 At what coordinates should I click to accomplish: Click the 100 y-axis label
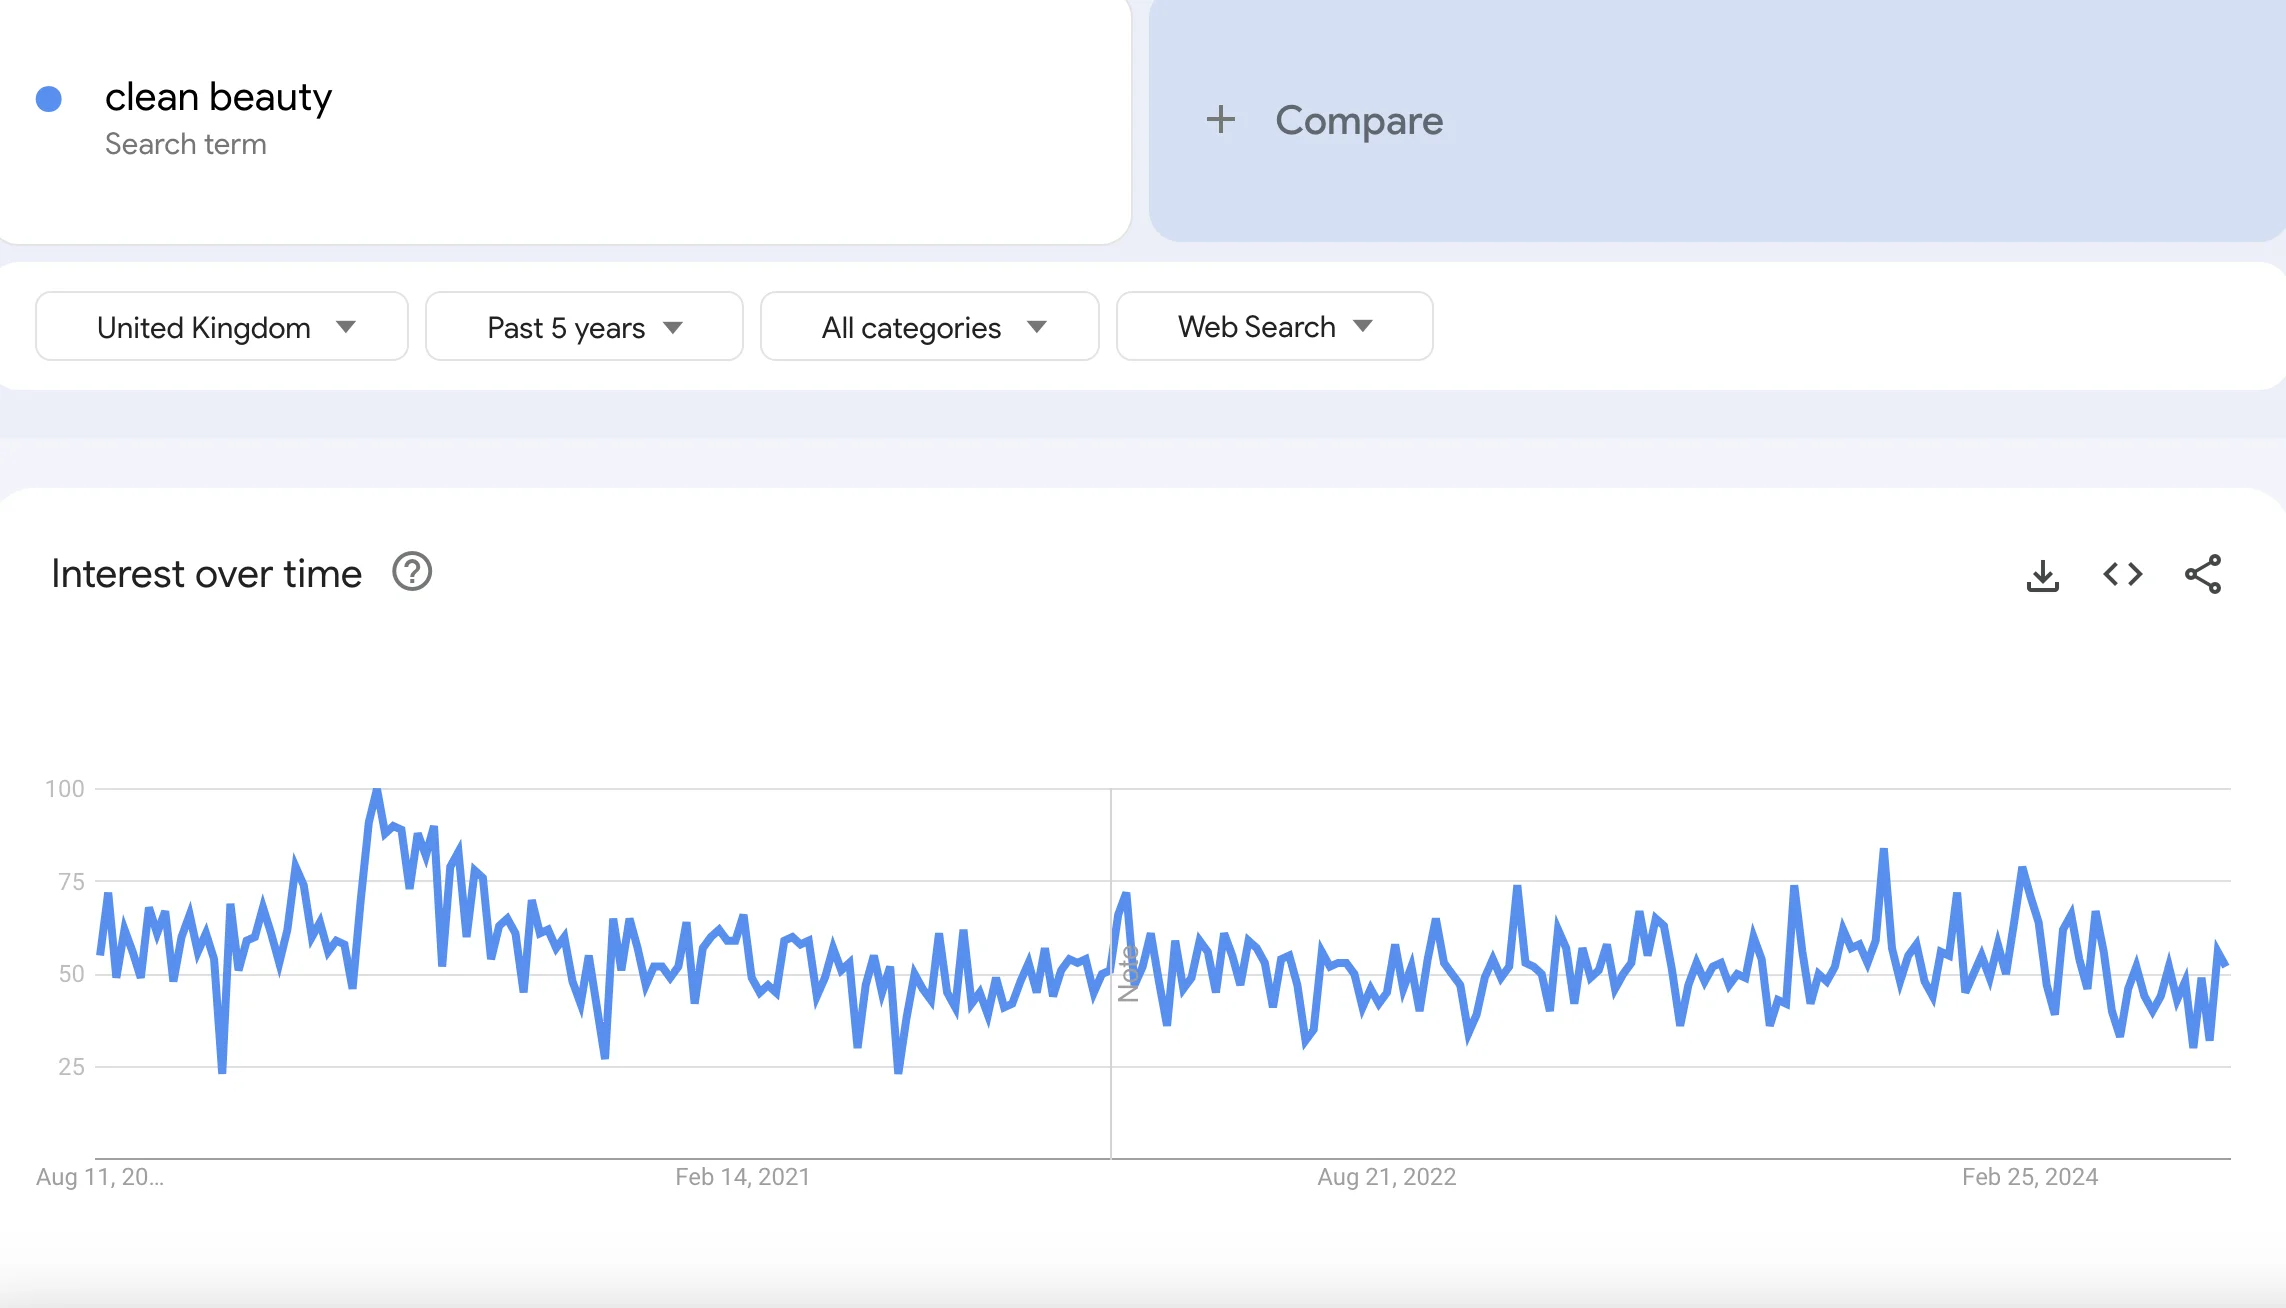tap(65, 789)
